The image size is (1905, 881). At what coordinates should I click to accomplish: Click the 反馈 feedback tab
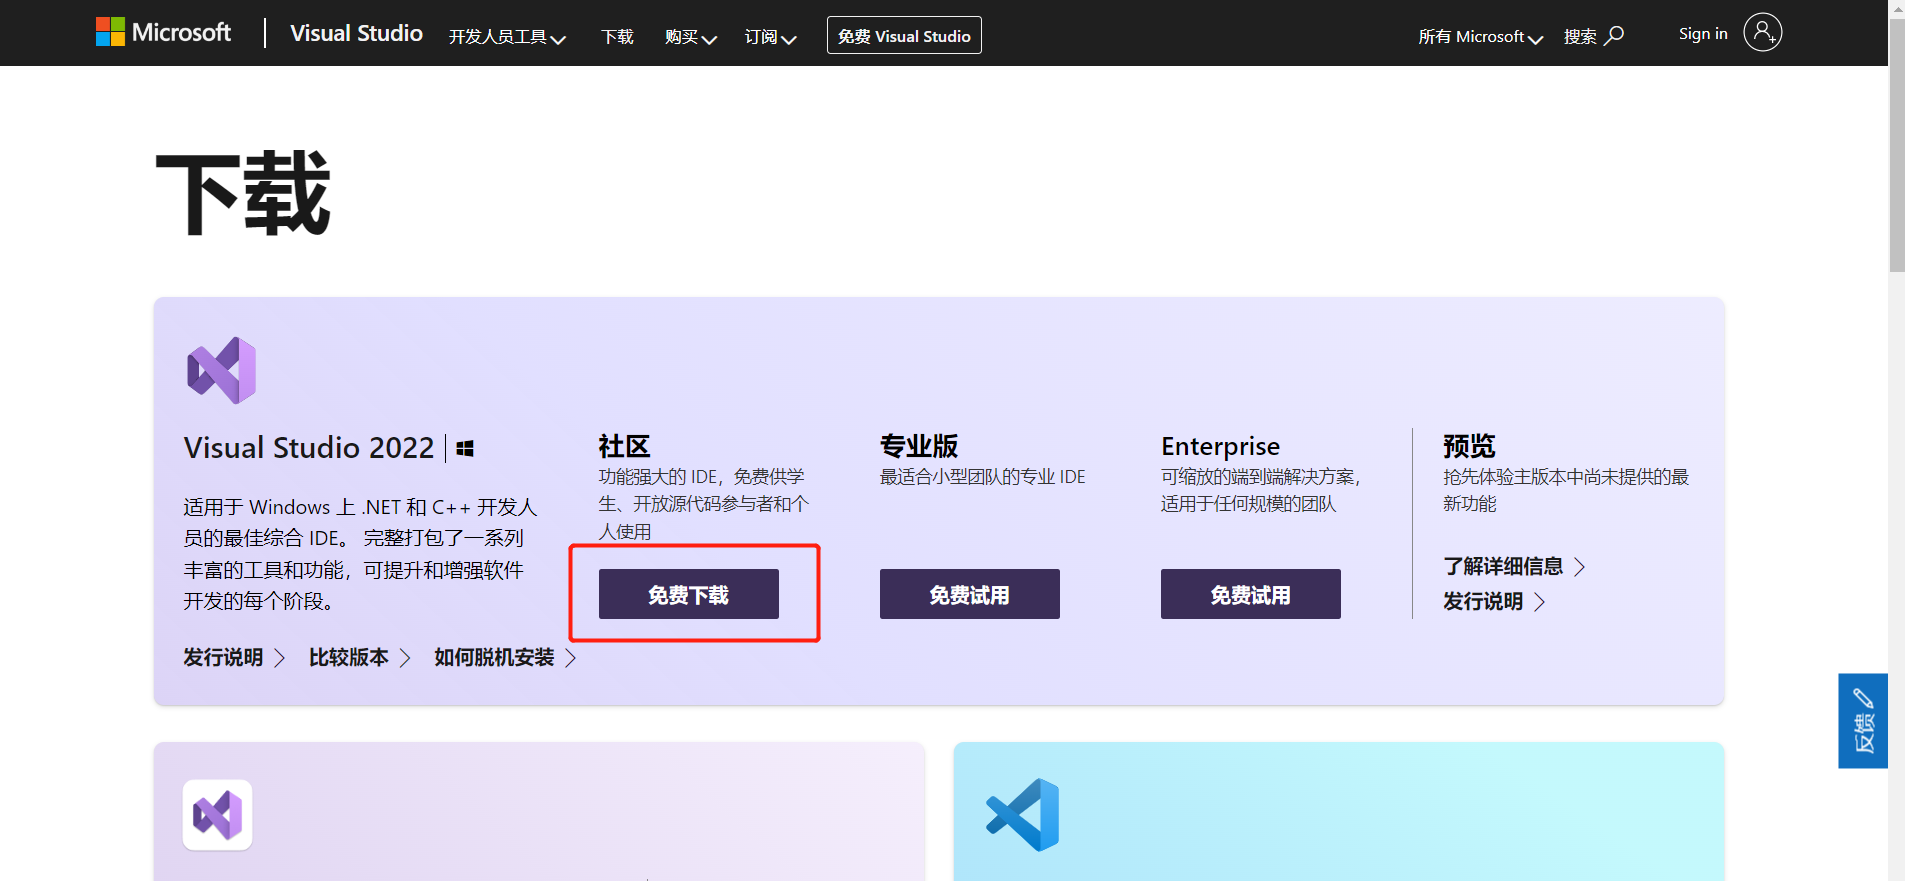1863,721
